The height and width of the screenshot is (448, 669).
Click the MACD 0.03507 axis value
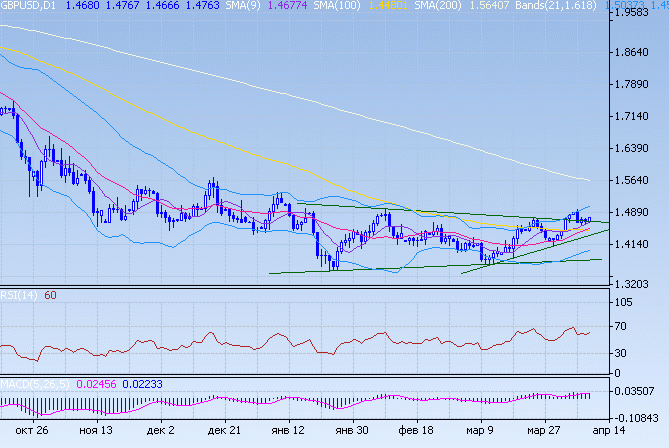(636, 392)
